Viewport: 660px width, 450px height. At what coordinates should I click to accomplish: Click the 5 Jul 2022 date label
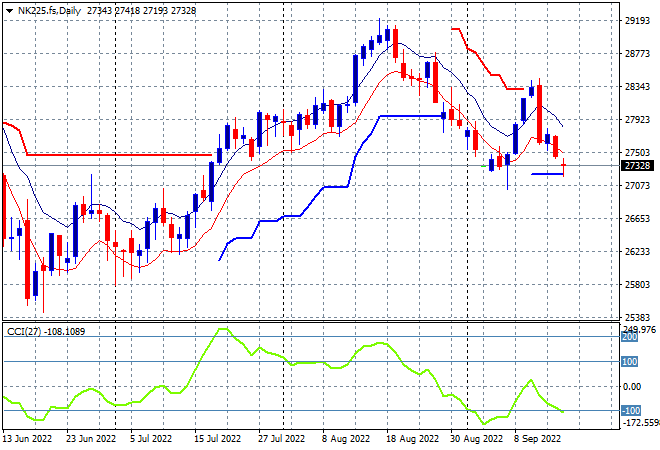pyautogui.click(x=151, y=439)
